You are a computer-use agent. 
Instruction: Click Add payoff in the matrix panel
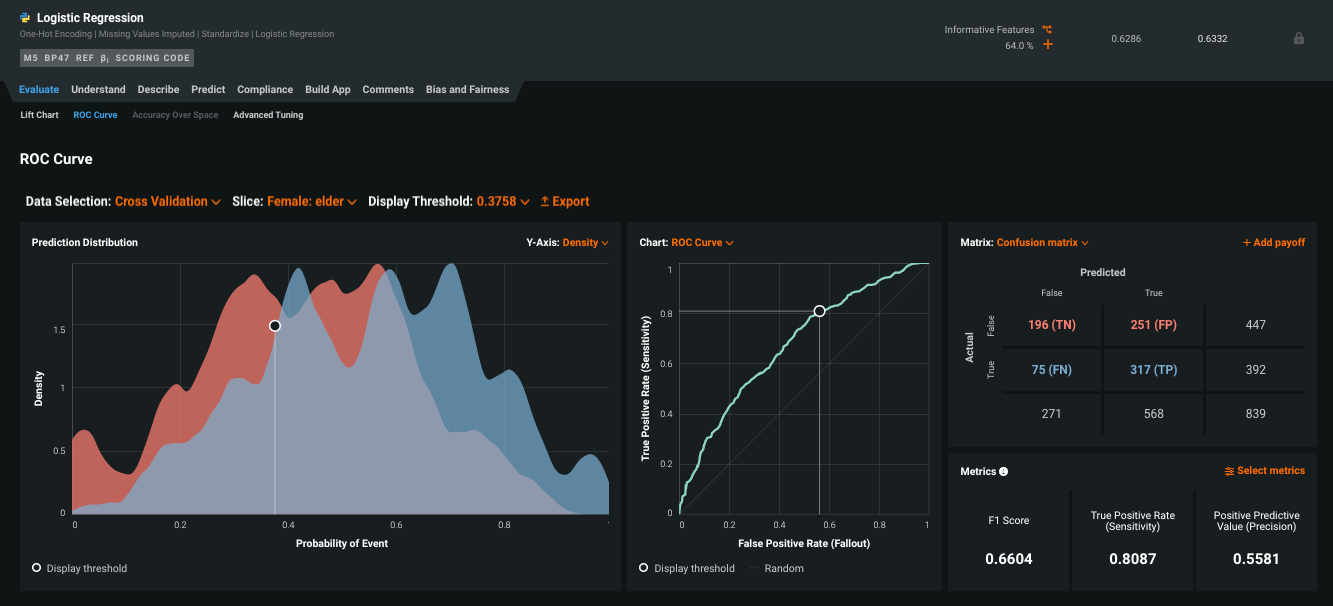point(1273,243)
